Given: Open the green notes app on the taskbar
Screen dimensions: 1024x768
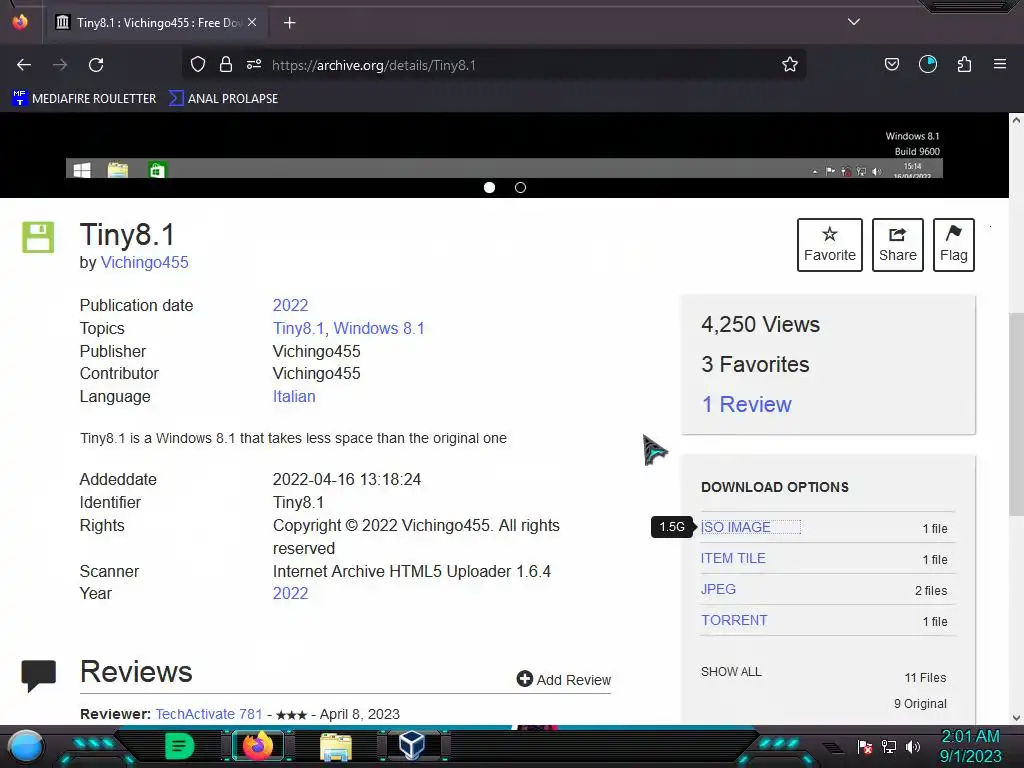Looking at the screenshot, I should click(x=180, y=746).
